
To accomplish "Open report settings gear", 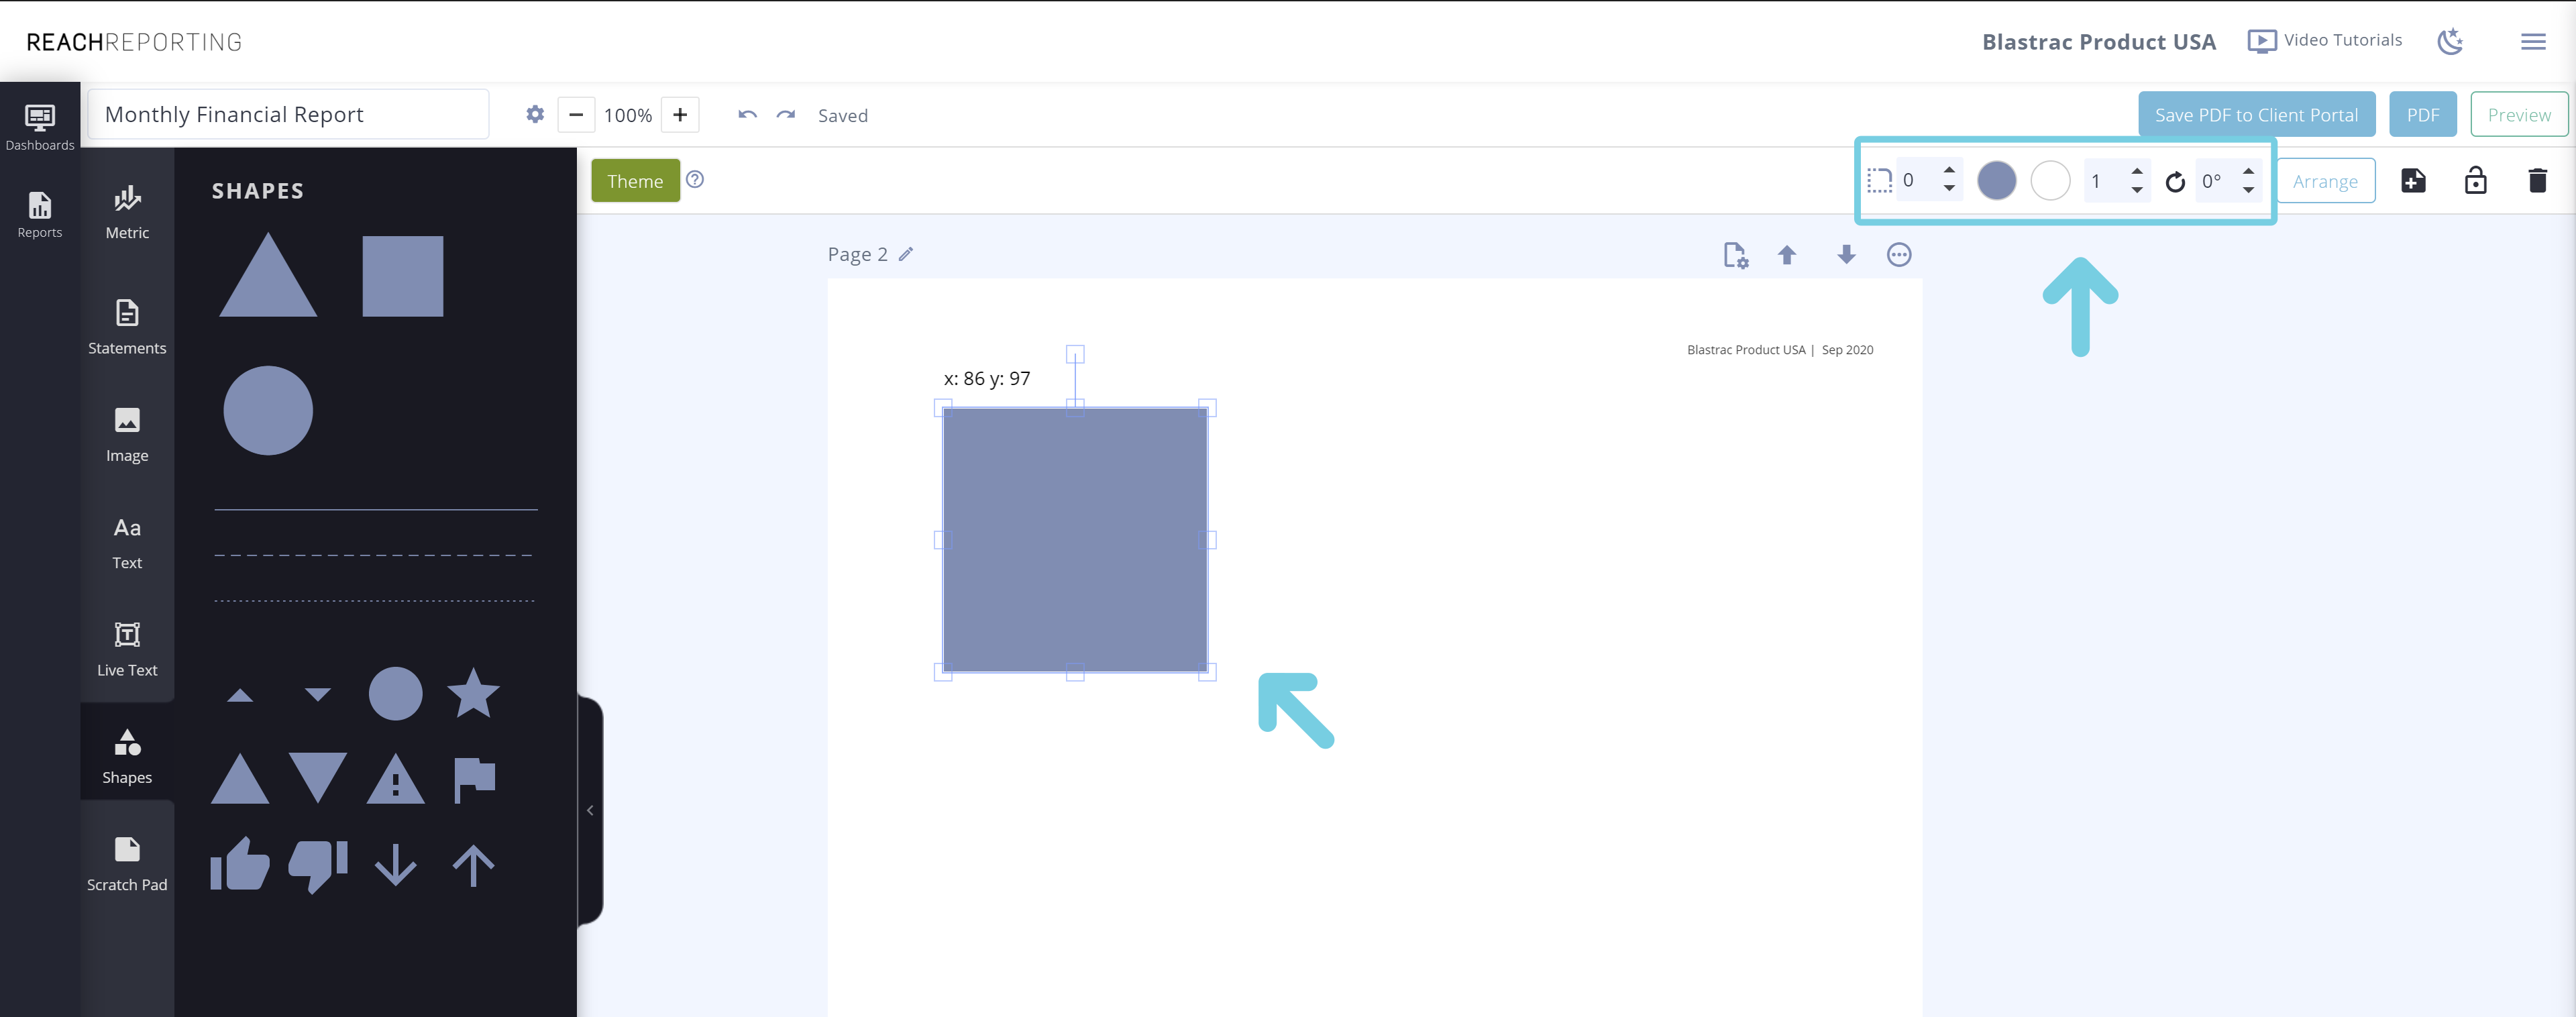I will tap(535, 115).
